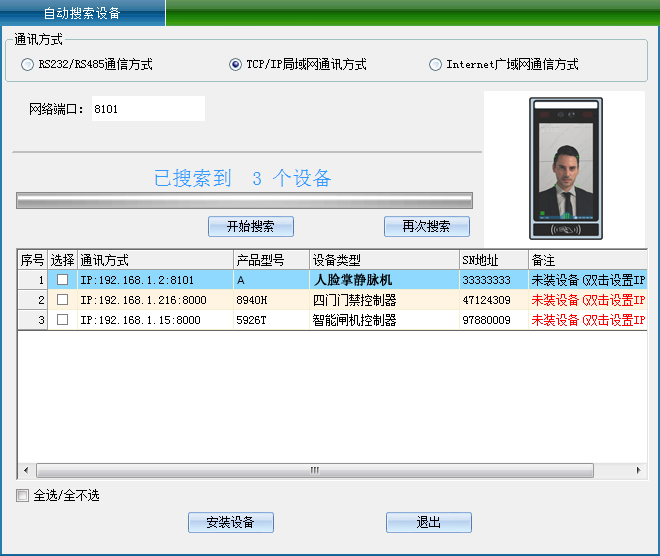Screen dimensions: 660x556
Task: Click the horizontal scrollbar left arrow
Action: (x=27, y=470)
